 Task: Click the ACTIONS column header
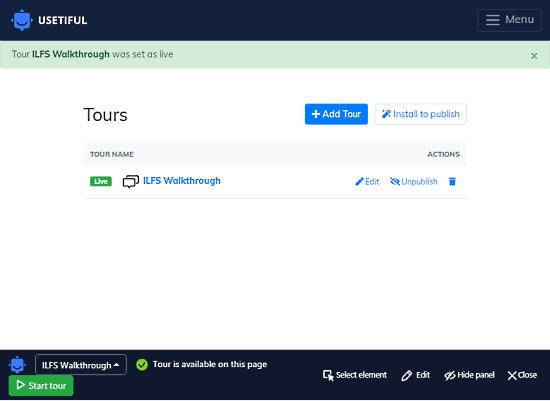tap(443, 154)
